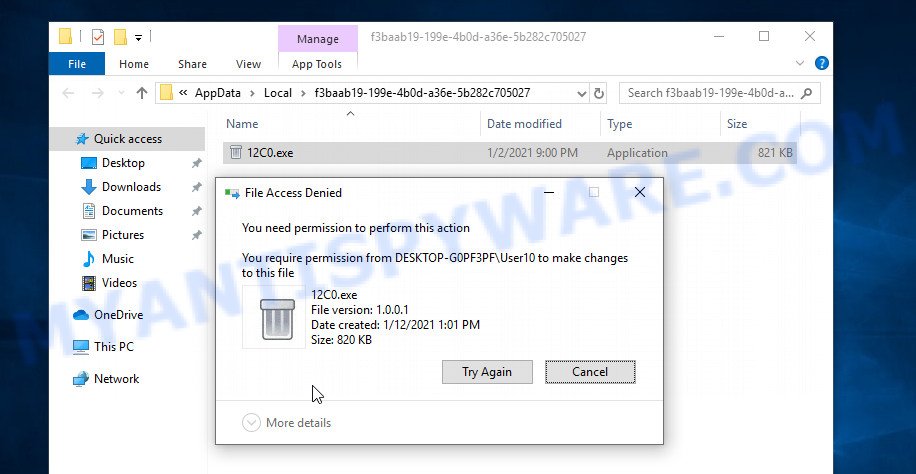Select Quick access in navigation pane
The width and height of the screenshot is (916, 474).
(x=127, y=139)
